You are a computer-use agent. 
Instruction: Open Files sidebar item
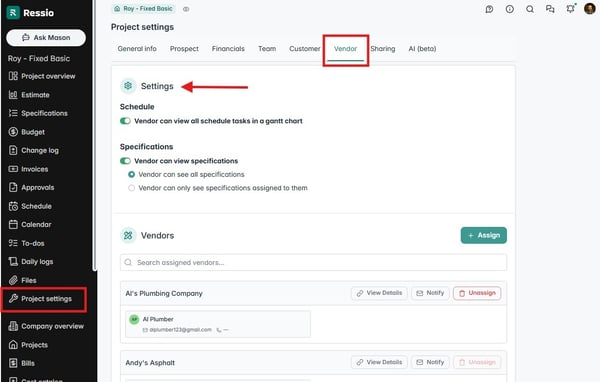[23, 281]
